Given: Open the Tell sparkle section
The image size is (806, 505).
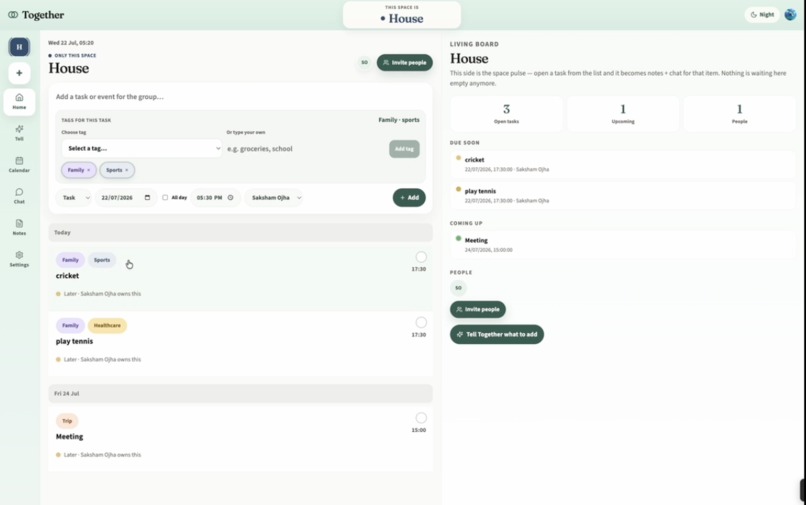Looking at the screenshot, I should point(19,133).
